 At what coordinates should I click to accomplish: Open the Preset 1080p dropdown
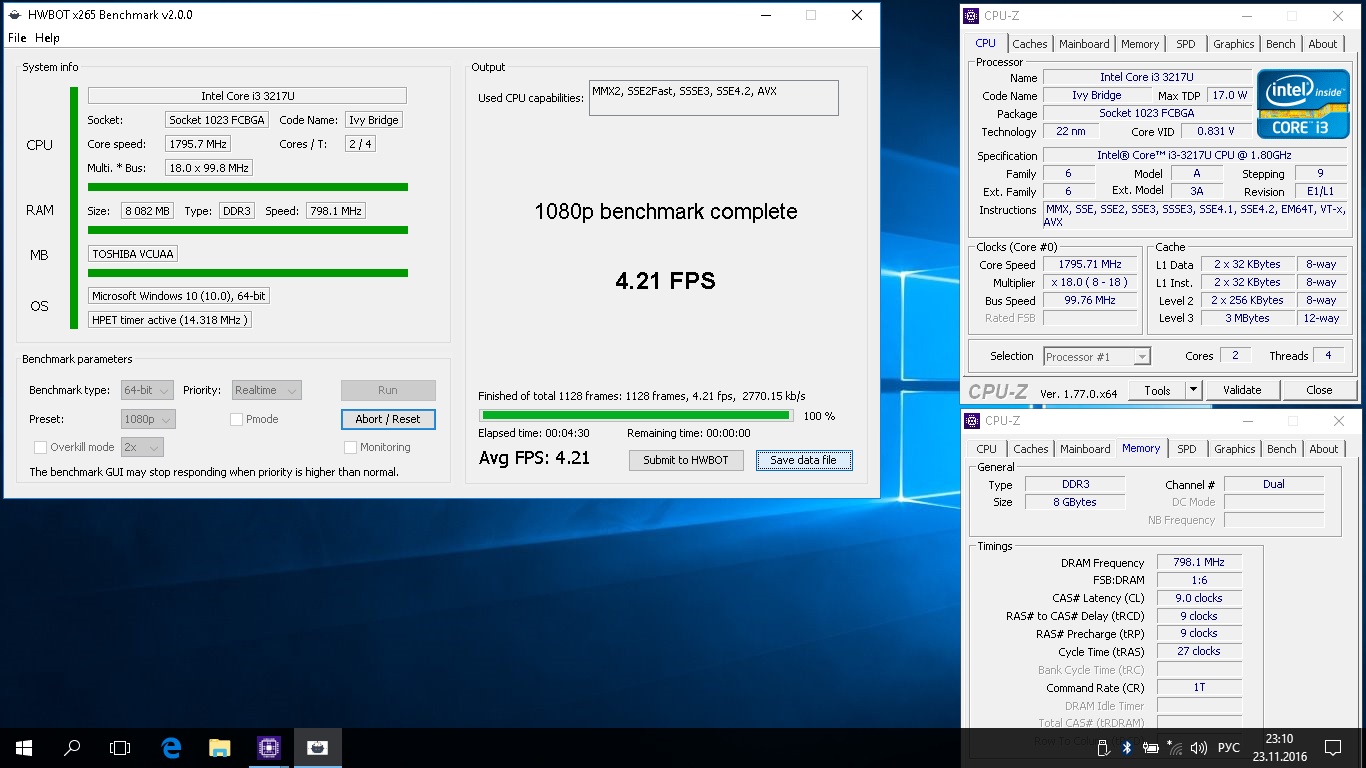(x=148, y=419)
